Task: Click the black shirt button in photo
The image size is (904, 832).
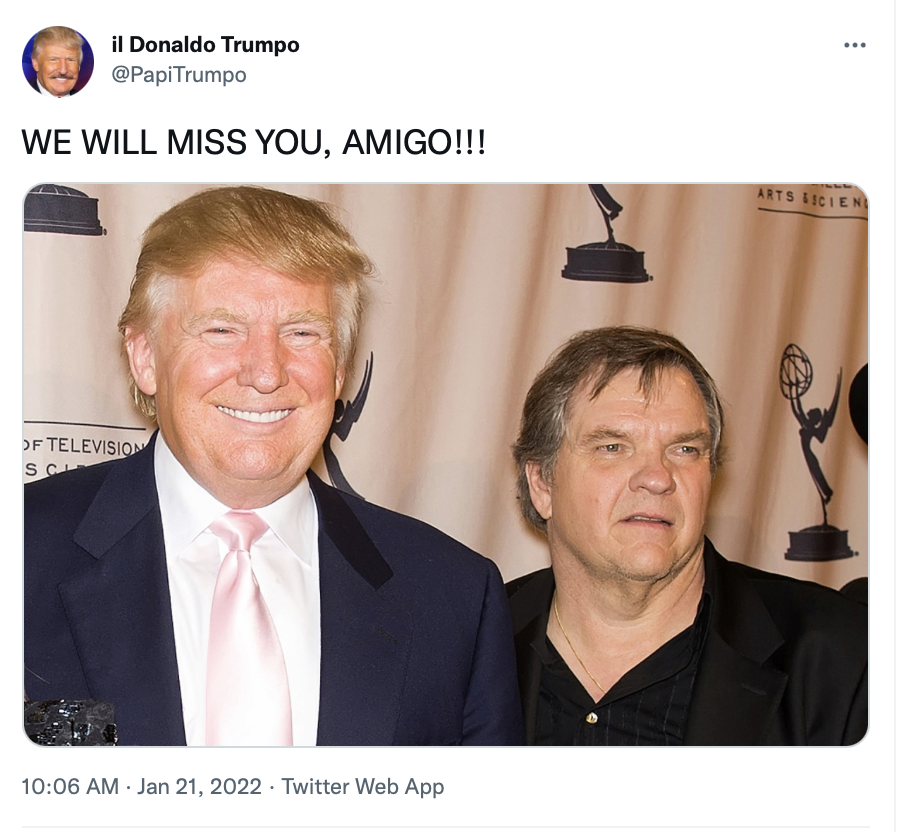Action: point(591,718)
